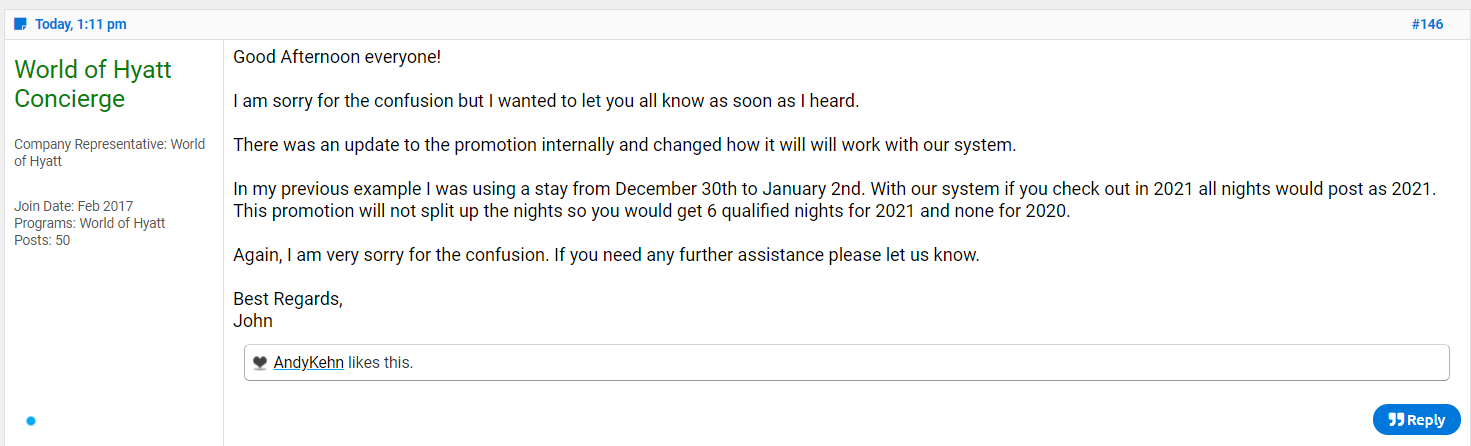Click the quote mark icon on Reply
1471x446 pixels.
pyautogui.click(x=1396, y=420)
